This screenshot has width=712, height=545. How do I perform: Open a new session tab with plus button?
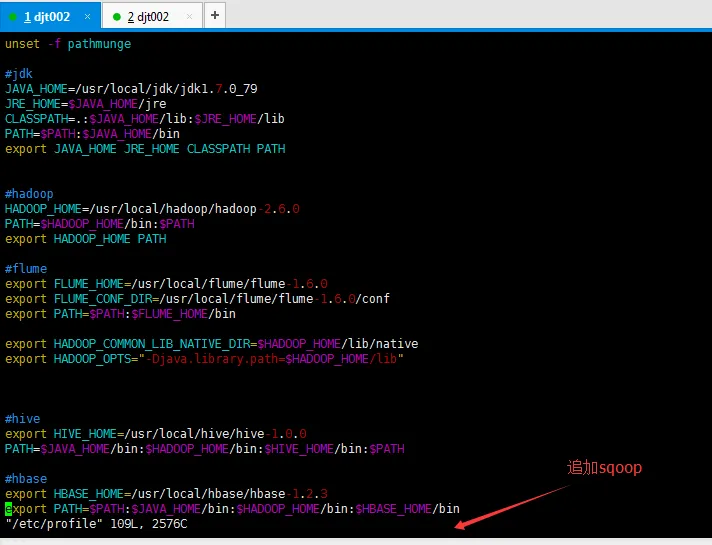(x=215, y=15)
